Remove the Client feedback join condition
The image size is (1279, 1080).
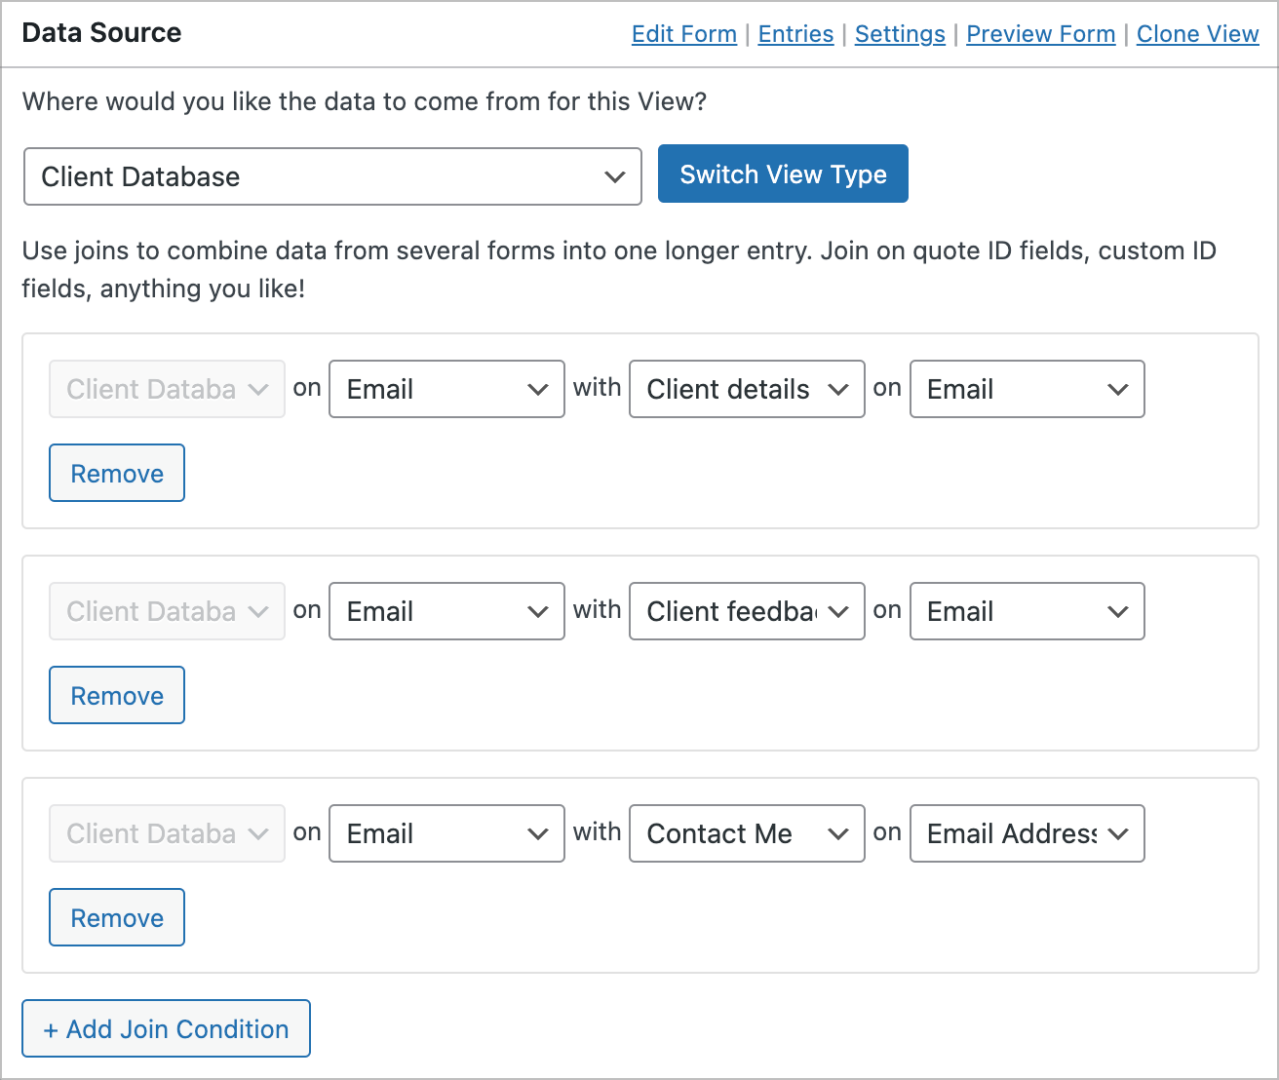[x=116, y=694]
